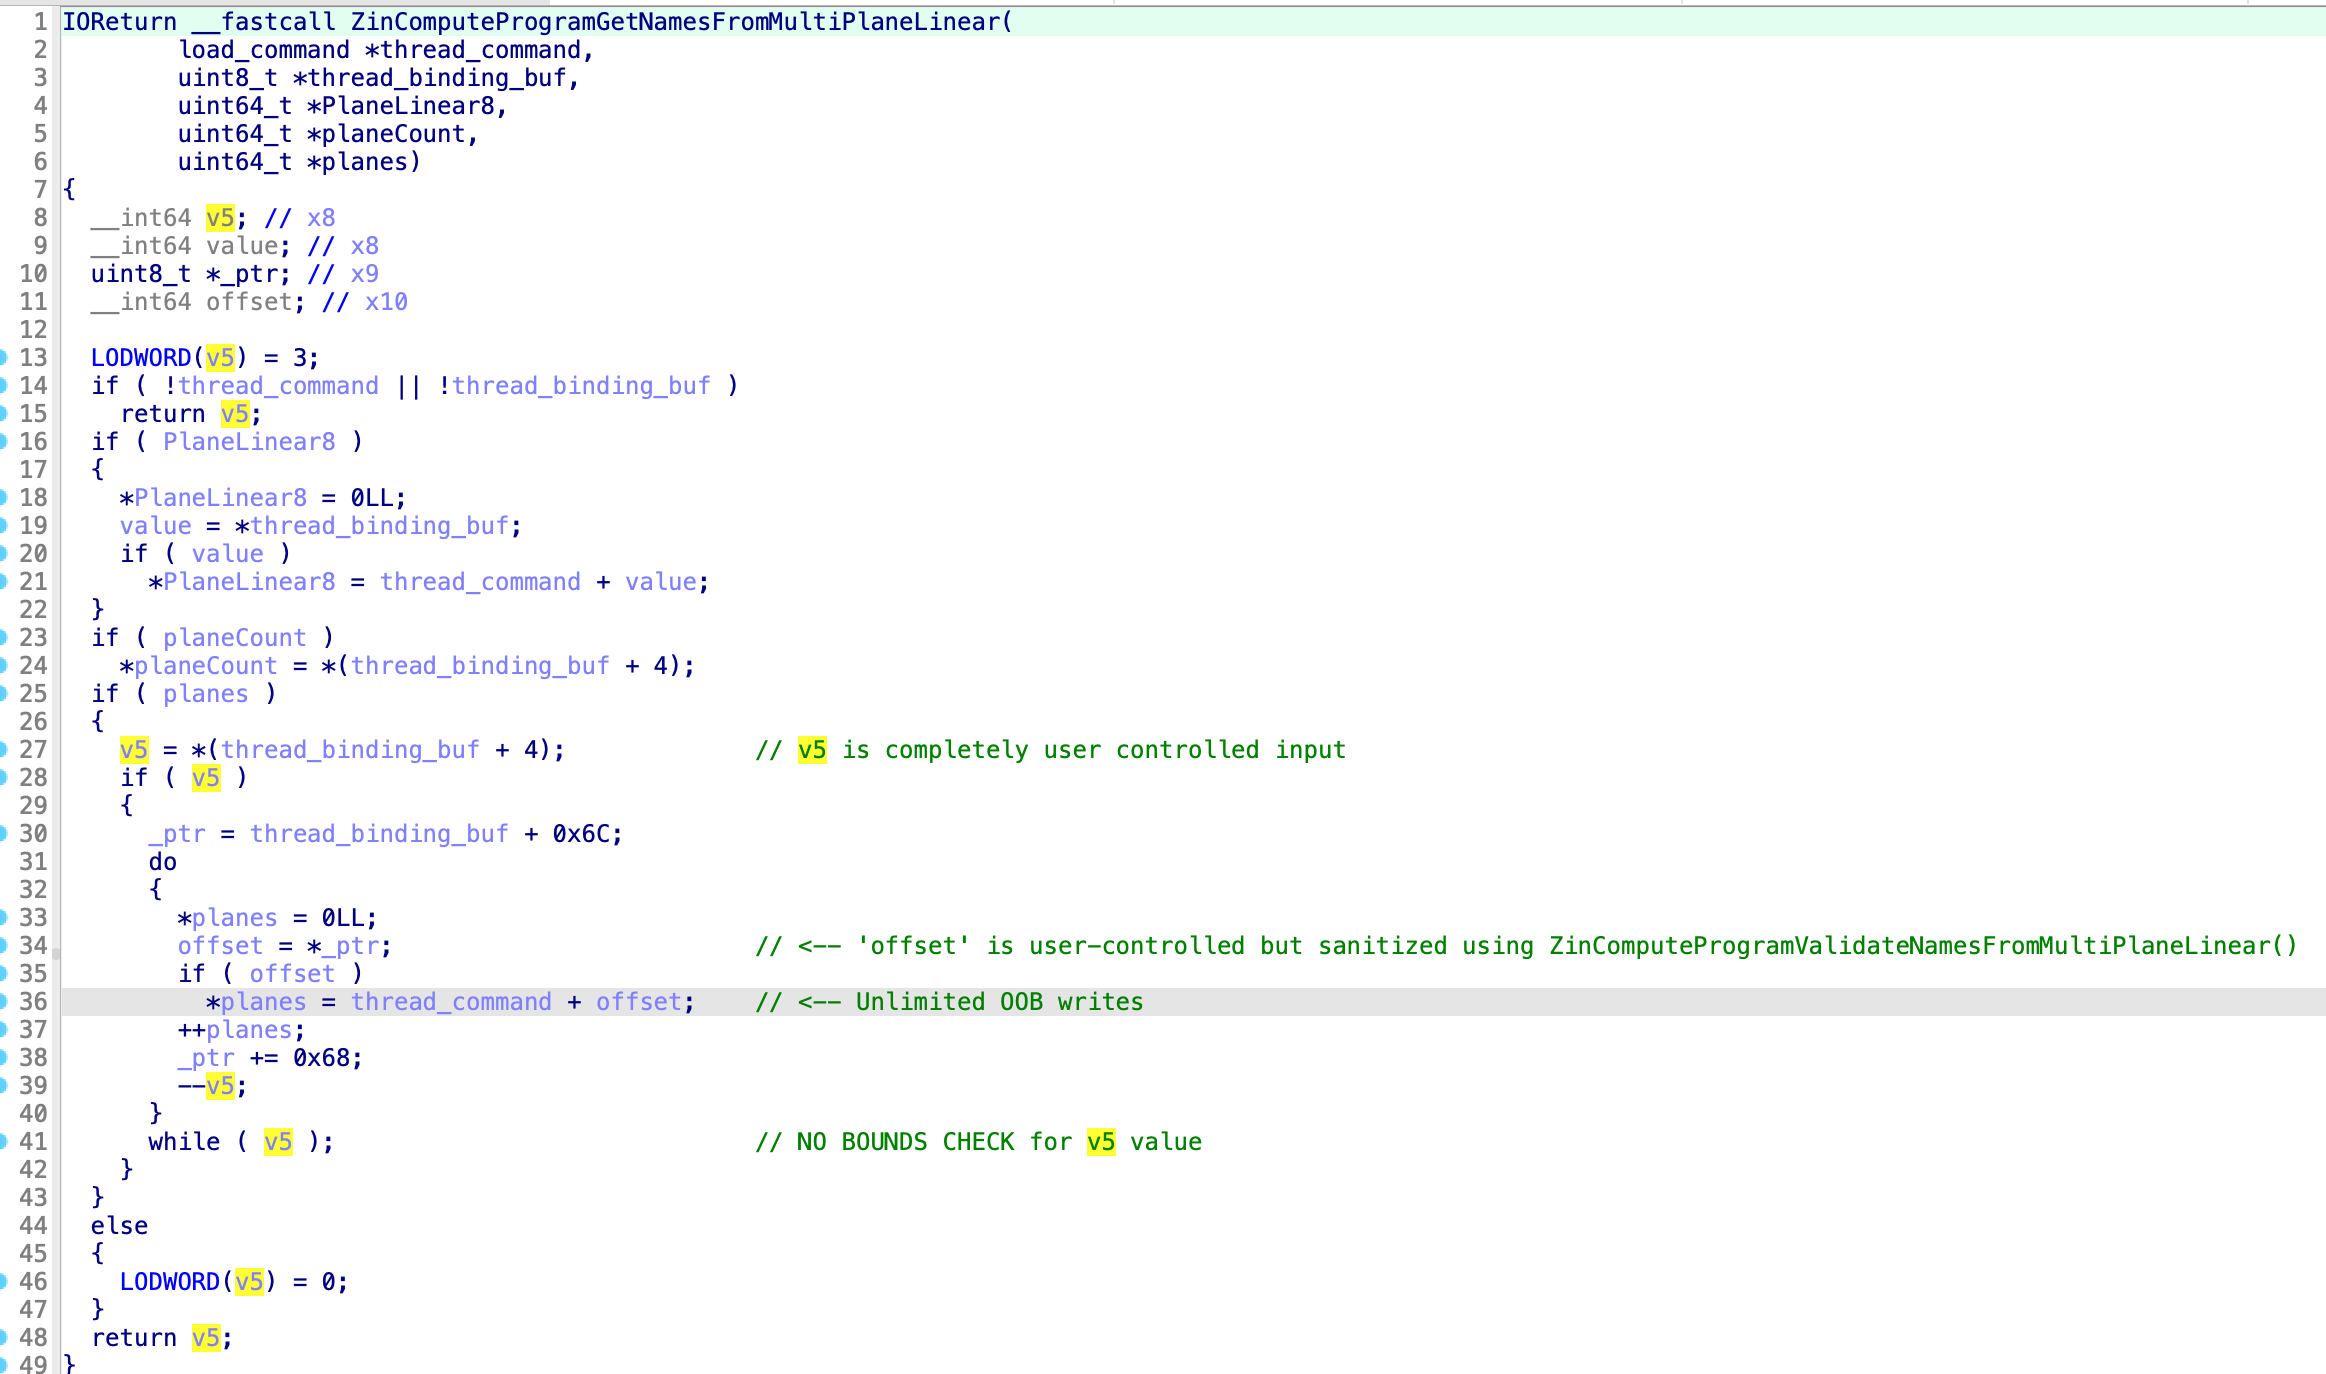Image resolution: width=2326 pixels, height=1374 pixels.
Task: Click the breakpoint marker at line 41
Action: click(x=3, y=1142)
